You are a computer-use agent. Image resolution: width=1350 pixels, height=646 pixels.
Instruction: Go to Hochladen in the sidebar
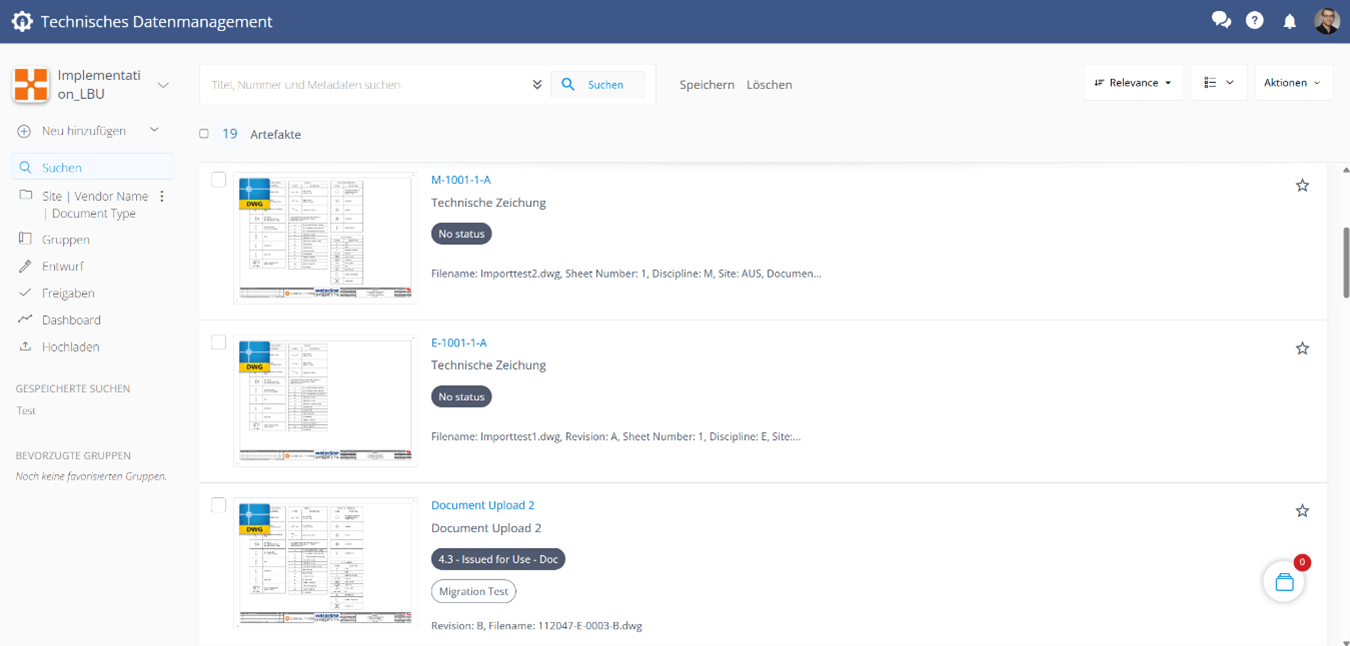click(x=70, y=347)
